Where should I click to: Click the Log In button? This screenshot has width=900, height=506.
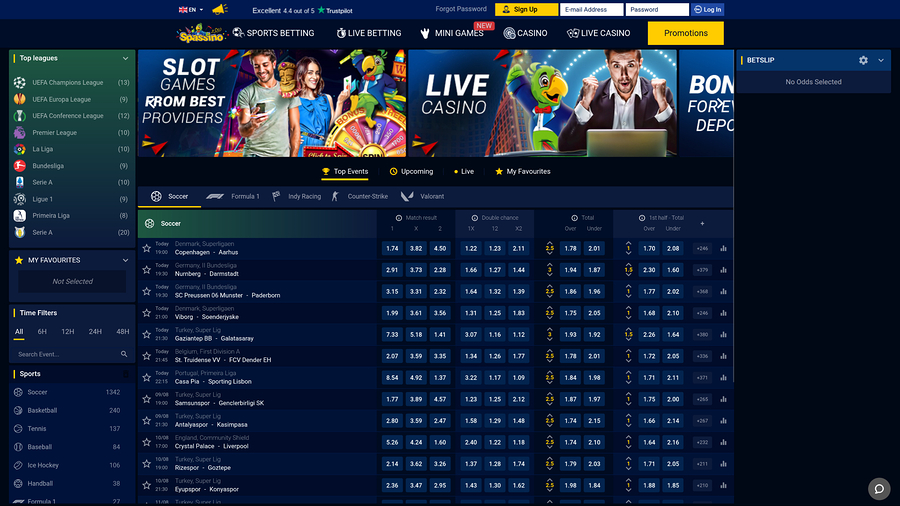click(707, 9)
